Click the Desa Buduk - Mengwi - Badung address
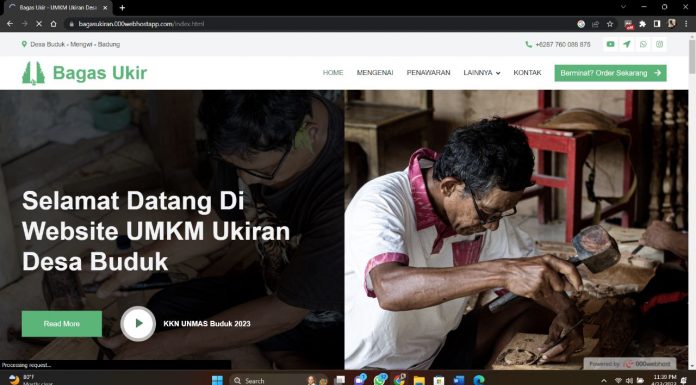 (75, 44)
